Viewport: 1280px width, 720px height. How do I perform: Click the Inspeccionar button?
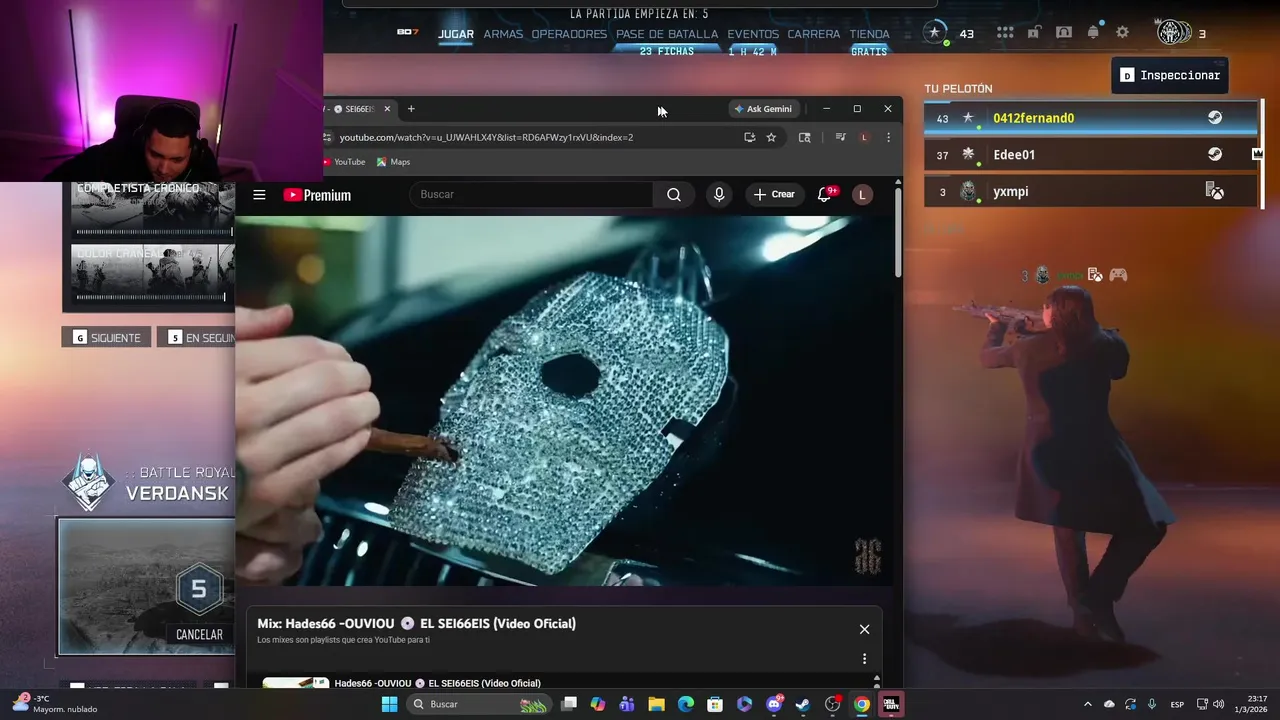tap(1170, 75)
